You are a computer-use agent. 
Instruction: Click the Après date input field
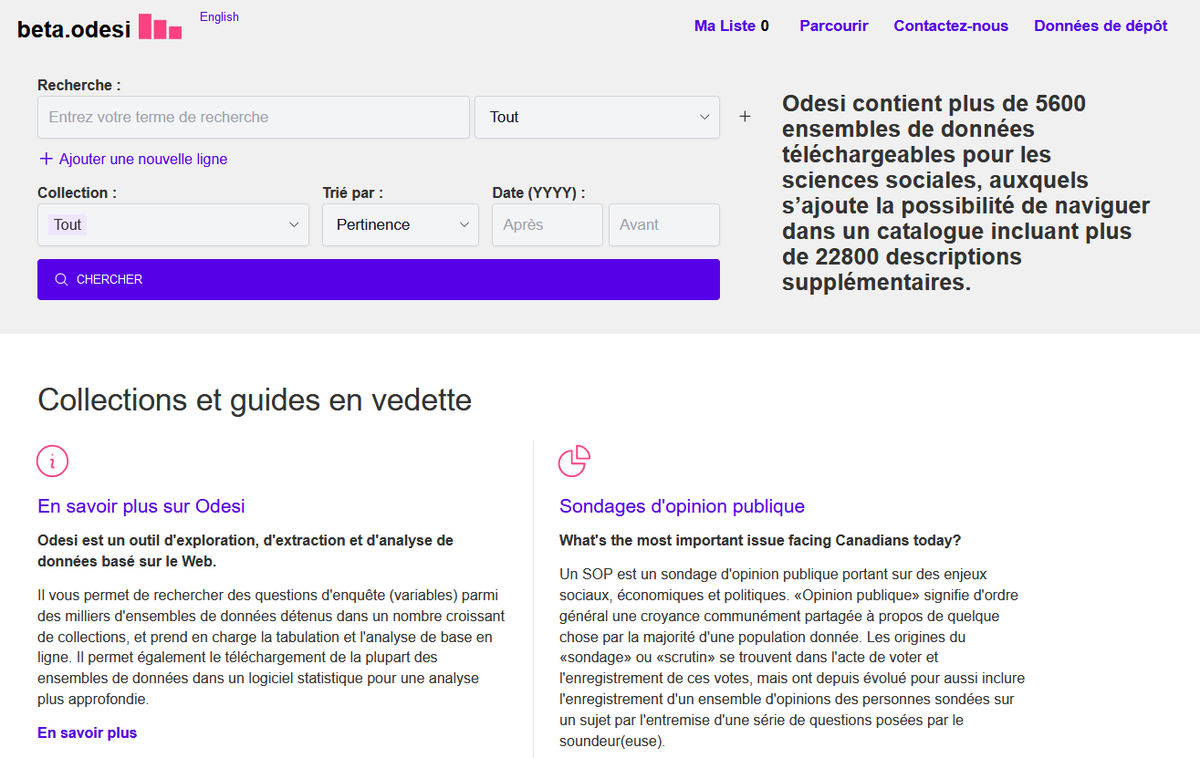pos(548,225)
